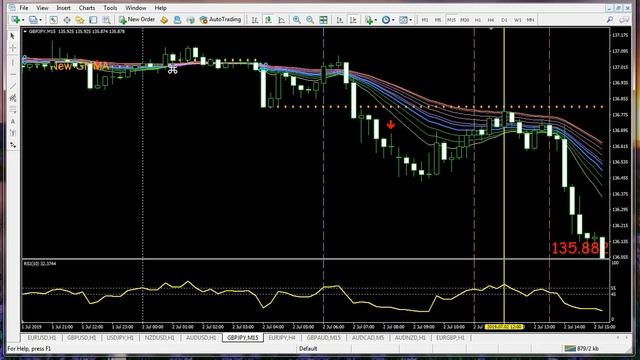This screenshot has width=640, height=360.
Task: Switch to the EURUSD,H1 chart tab
Action: point(42,338)
